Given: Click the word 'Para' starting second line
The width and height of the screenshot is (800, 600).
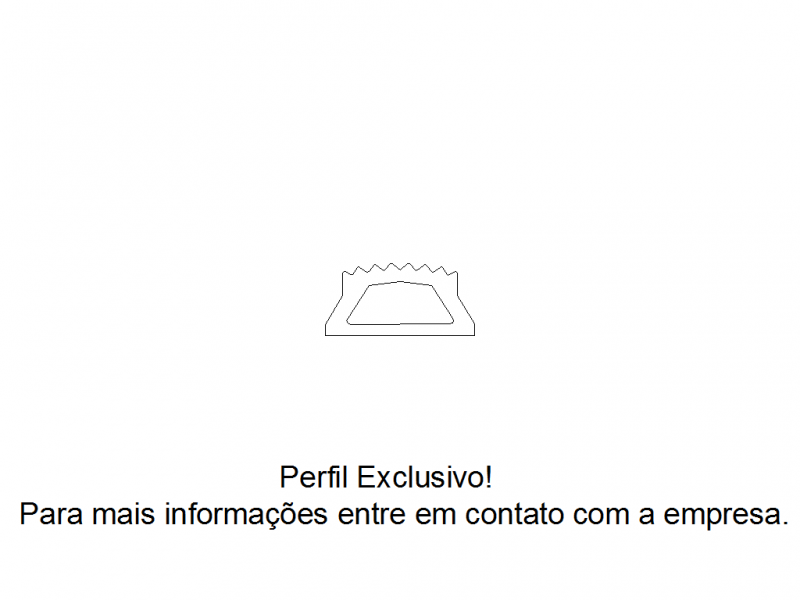Looking at the screenshot, I should pos(51,514).
